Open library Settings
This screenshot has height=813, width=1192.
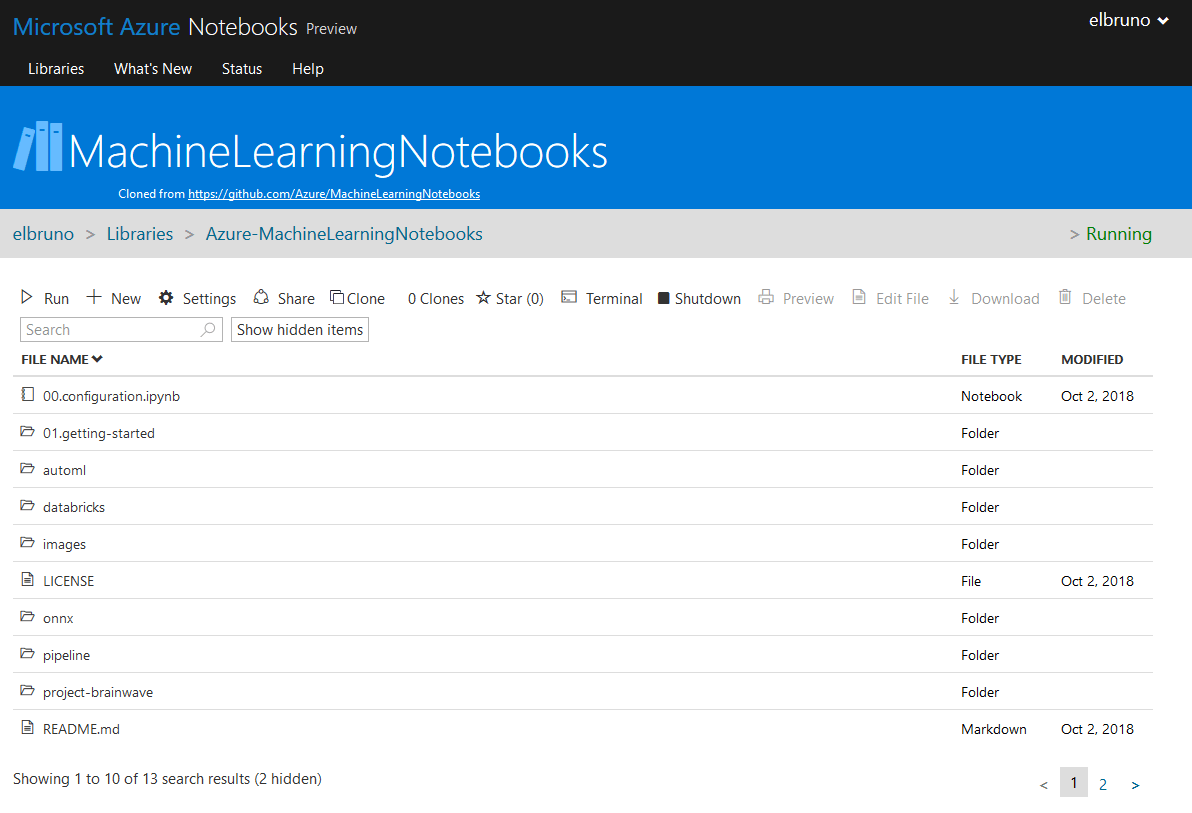click(x=197, y=297)
